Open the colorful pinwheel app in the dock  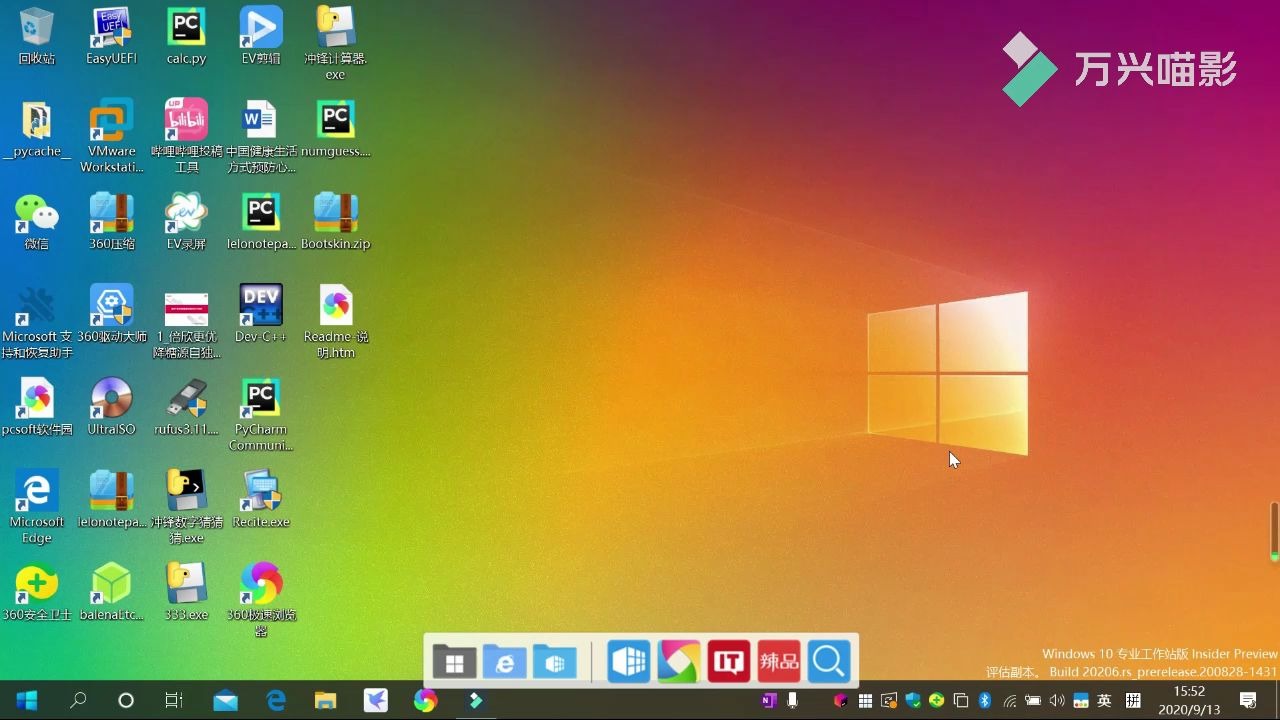679,661
